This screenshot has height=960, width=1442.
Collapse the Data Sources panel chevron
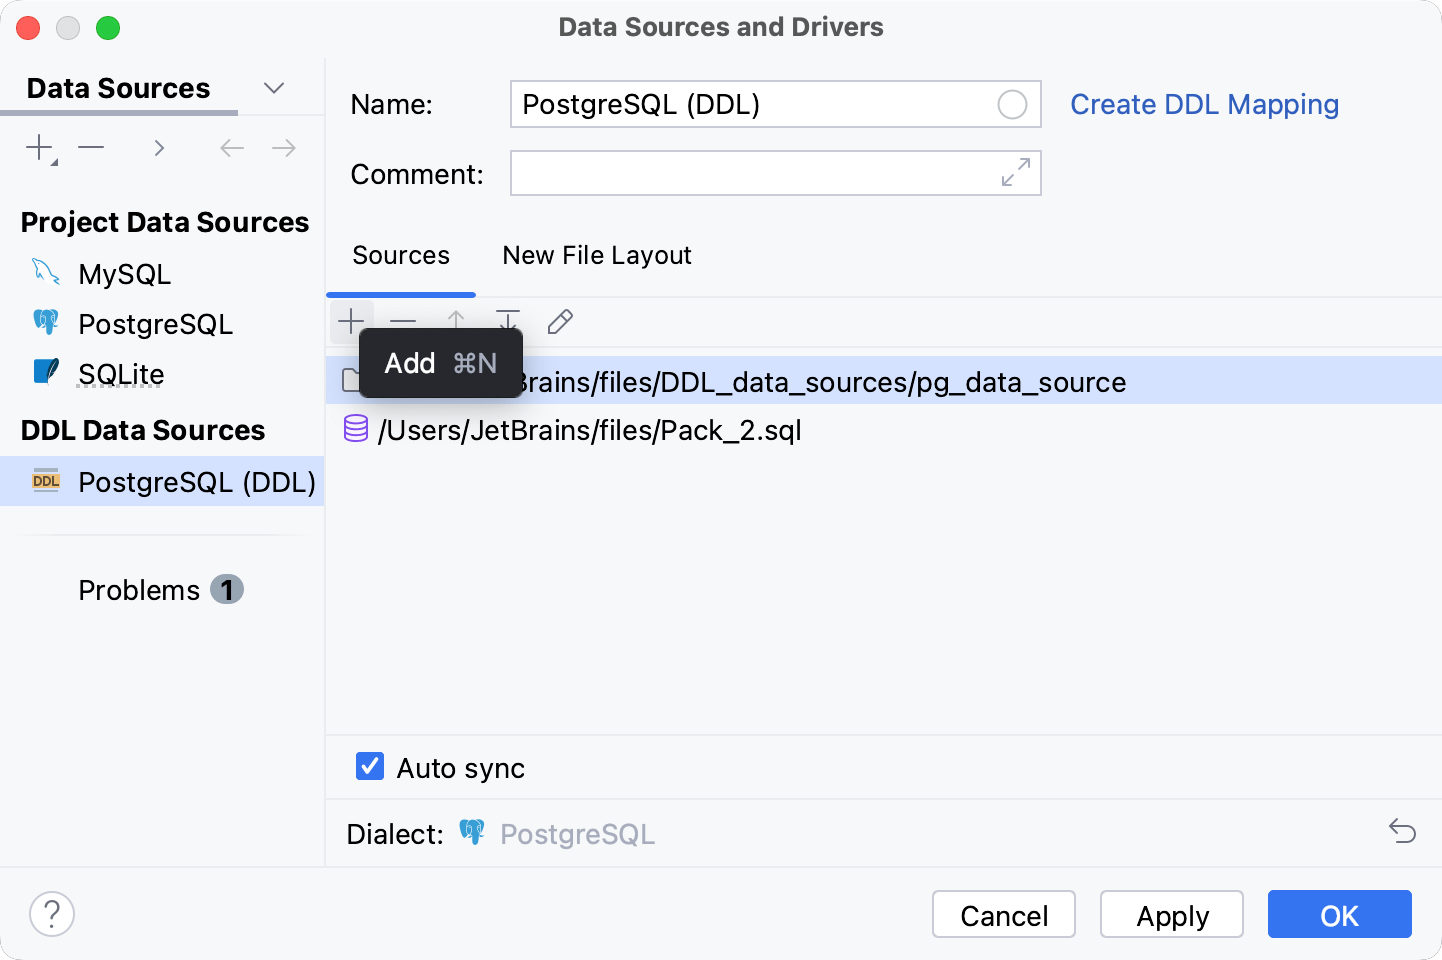(274, 87)
